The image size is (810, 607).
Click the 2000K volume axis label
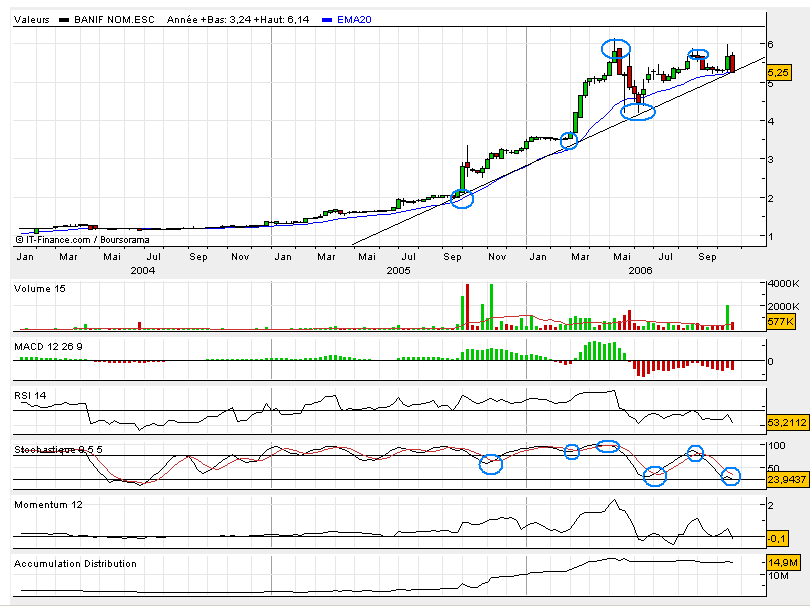click(783, 306)
